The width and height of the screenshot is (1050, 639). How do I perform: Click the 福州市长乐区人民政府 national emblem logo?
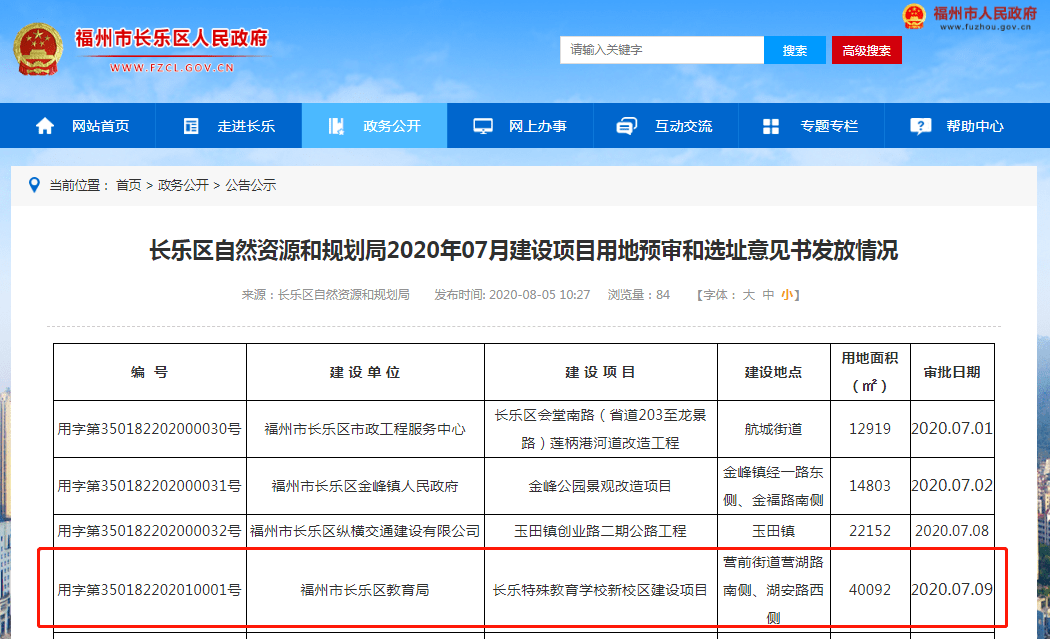pyautogui.click(x=38, y=49)
